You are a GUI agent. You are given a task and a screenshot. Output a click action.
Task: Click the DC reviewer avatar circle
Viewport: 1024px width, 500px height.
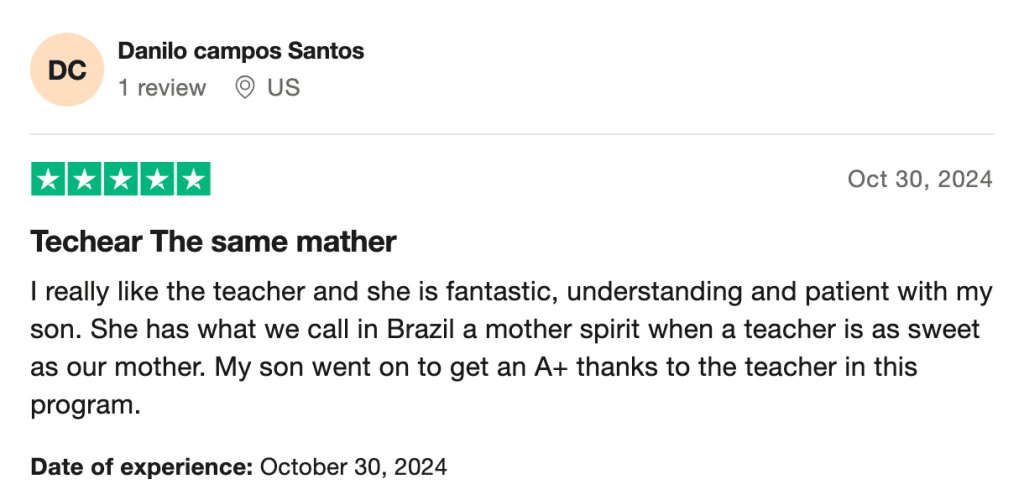[x=67, y=70]
